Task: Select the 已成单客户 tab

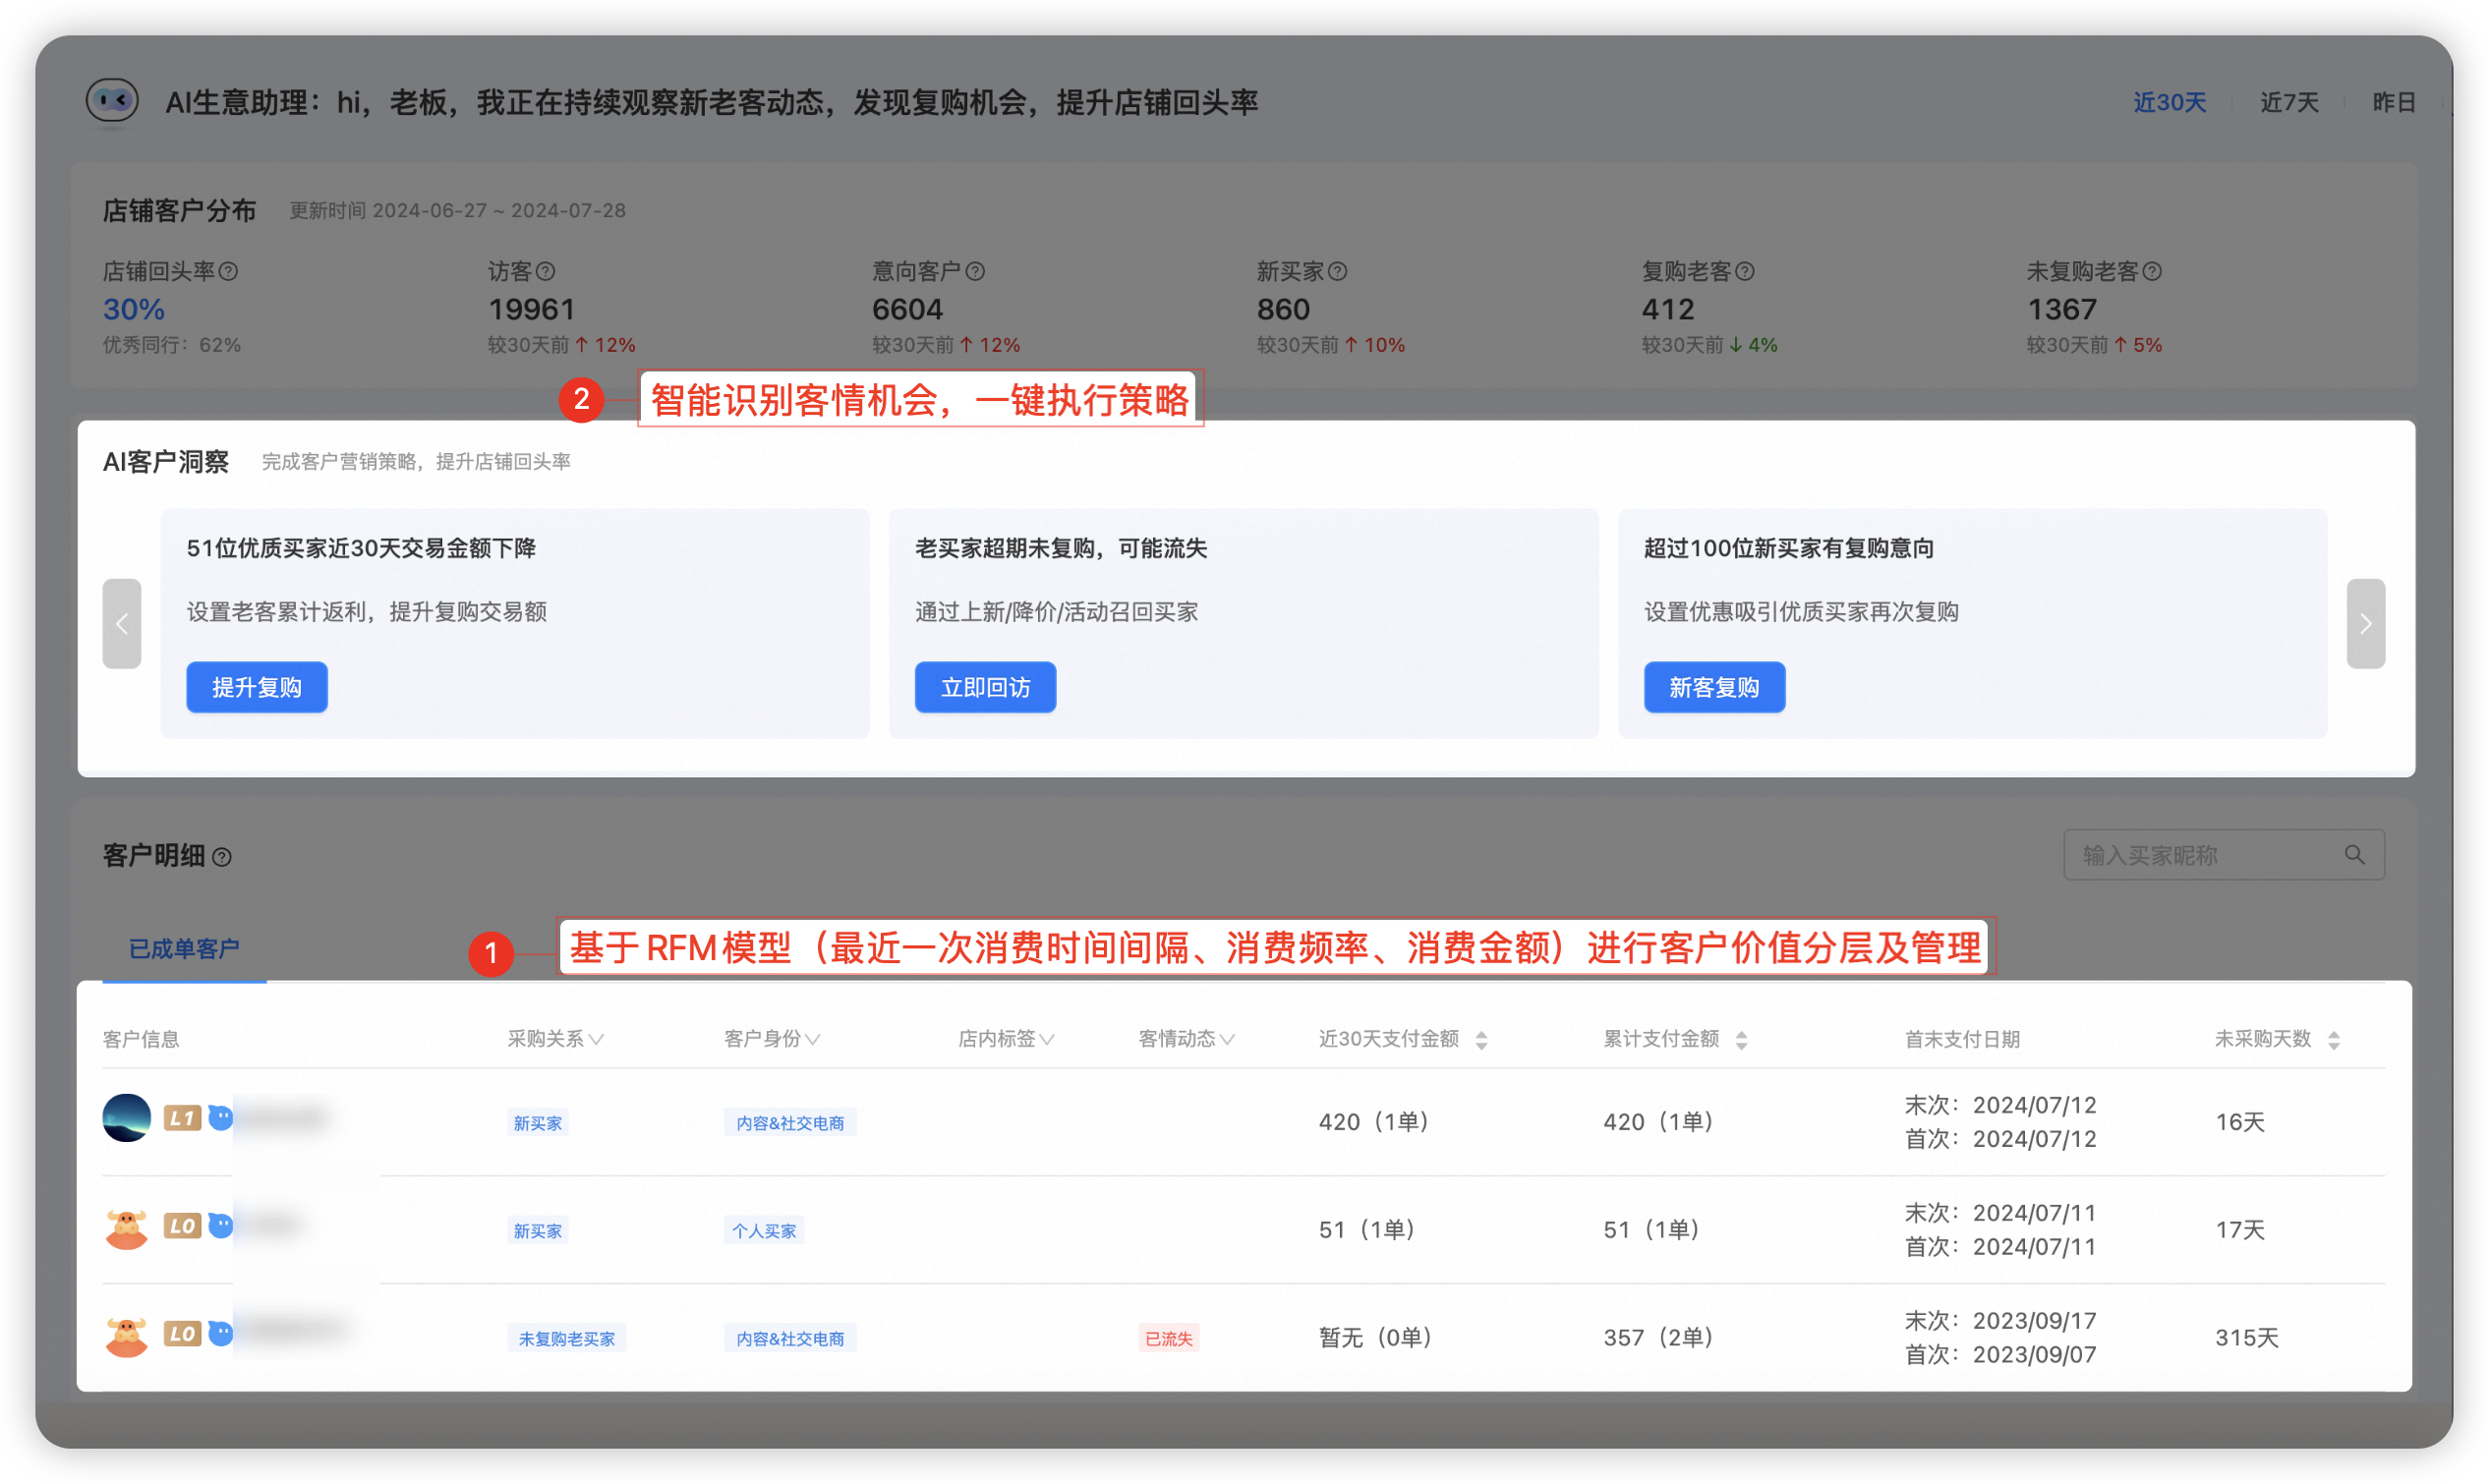Action: pos(183,950)
